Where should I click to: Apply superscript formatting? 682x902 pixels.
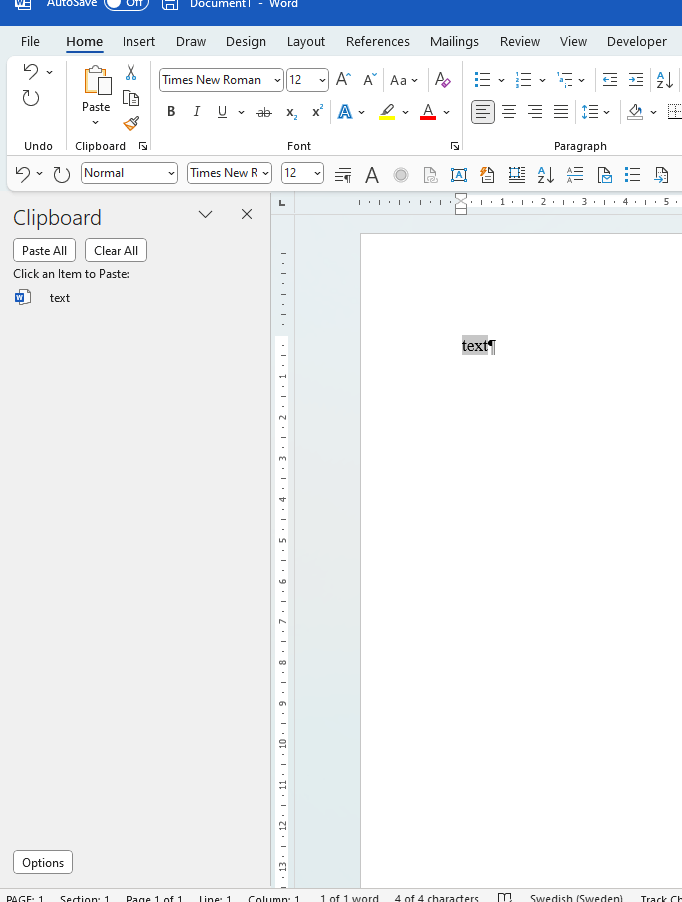click(317, 111)
